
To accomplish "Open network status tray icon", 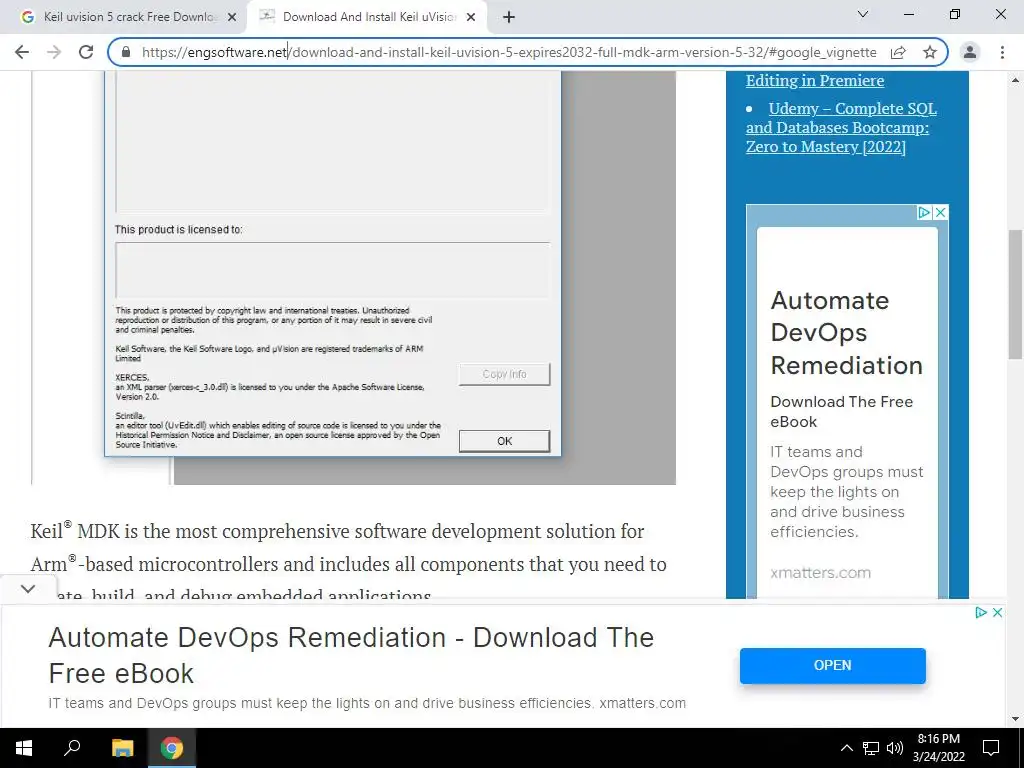I will pos(871,748).
